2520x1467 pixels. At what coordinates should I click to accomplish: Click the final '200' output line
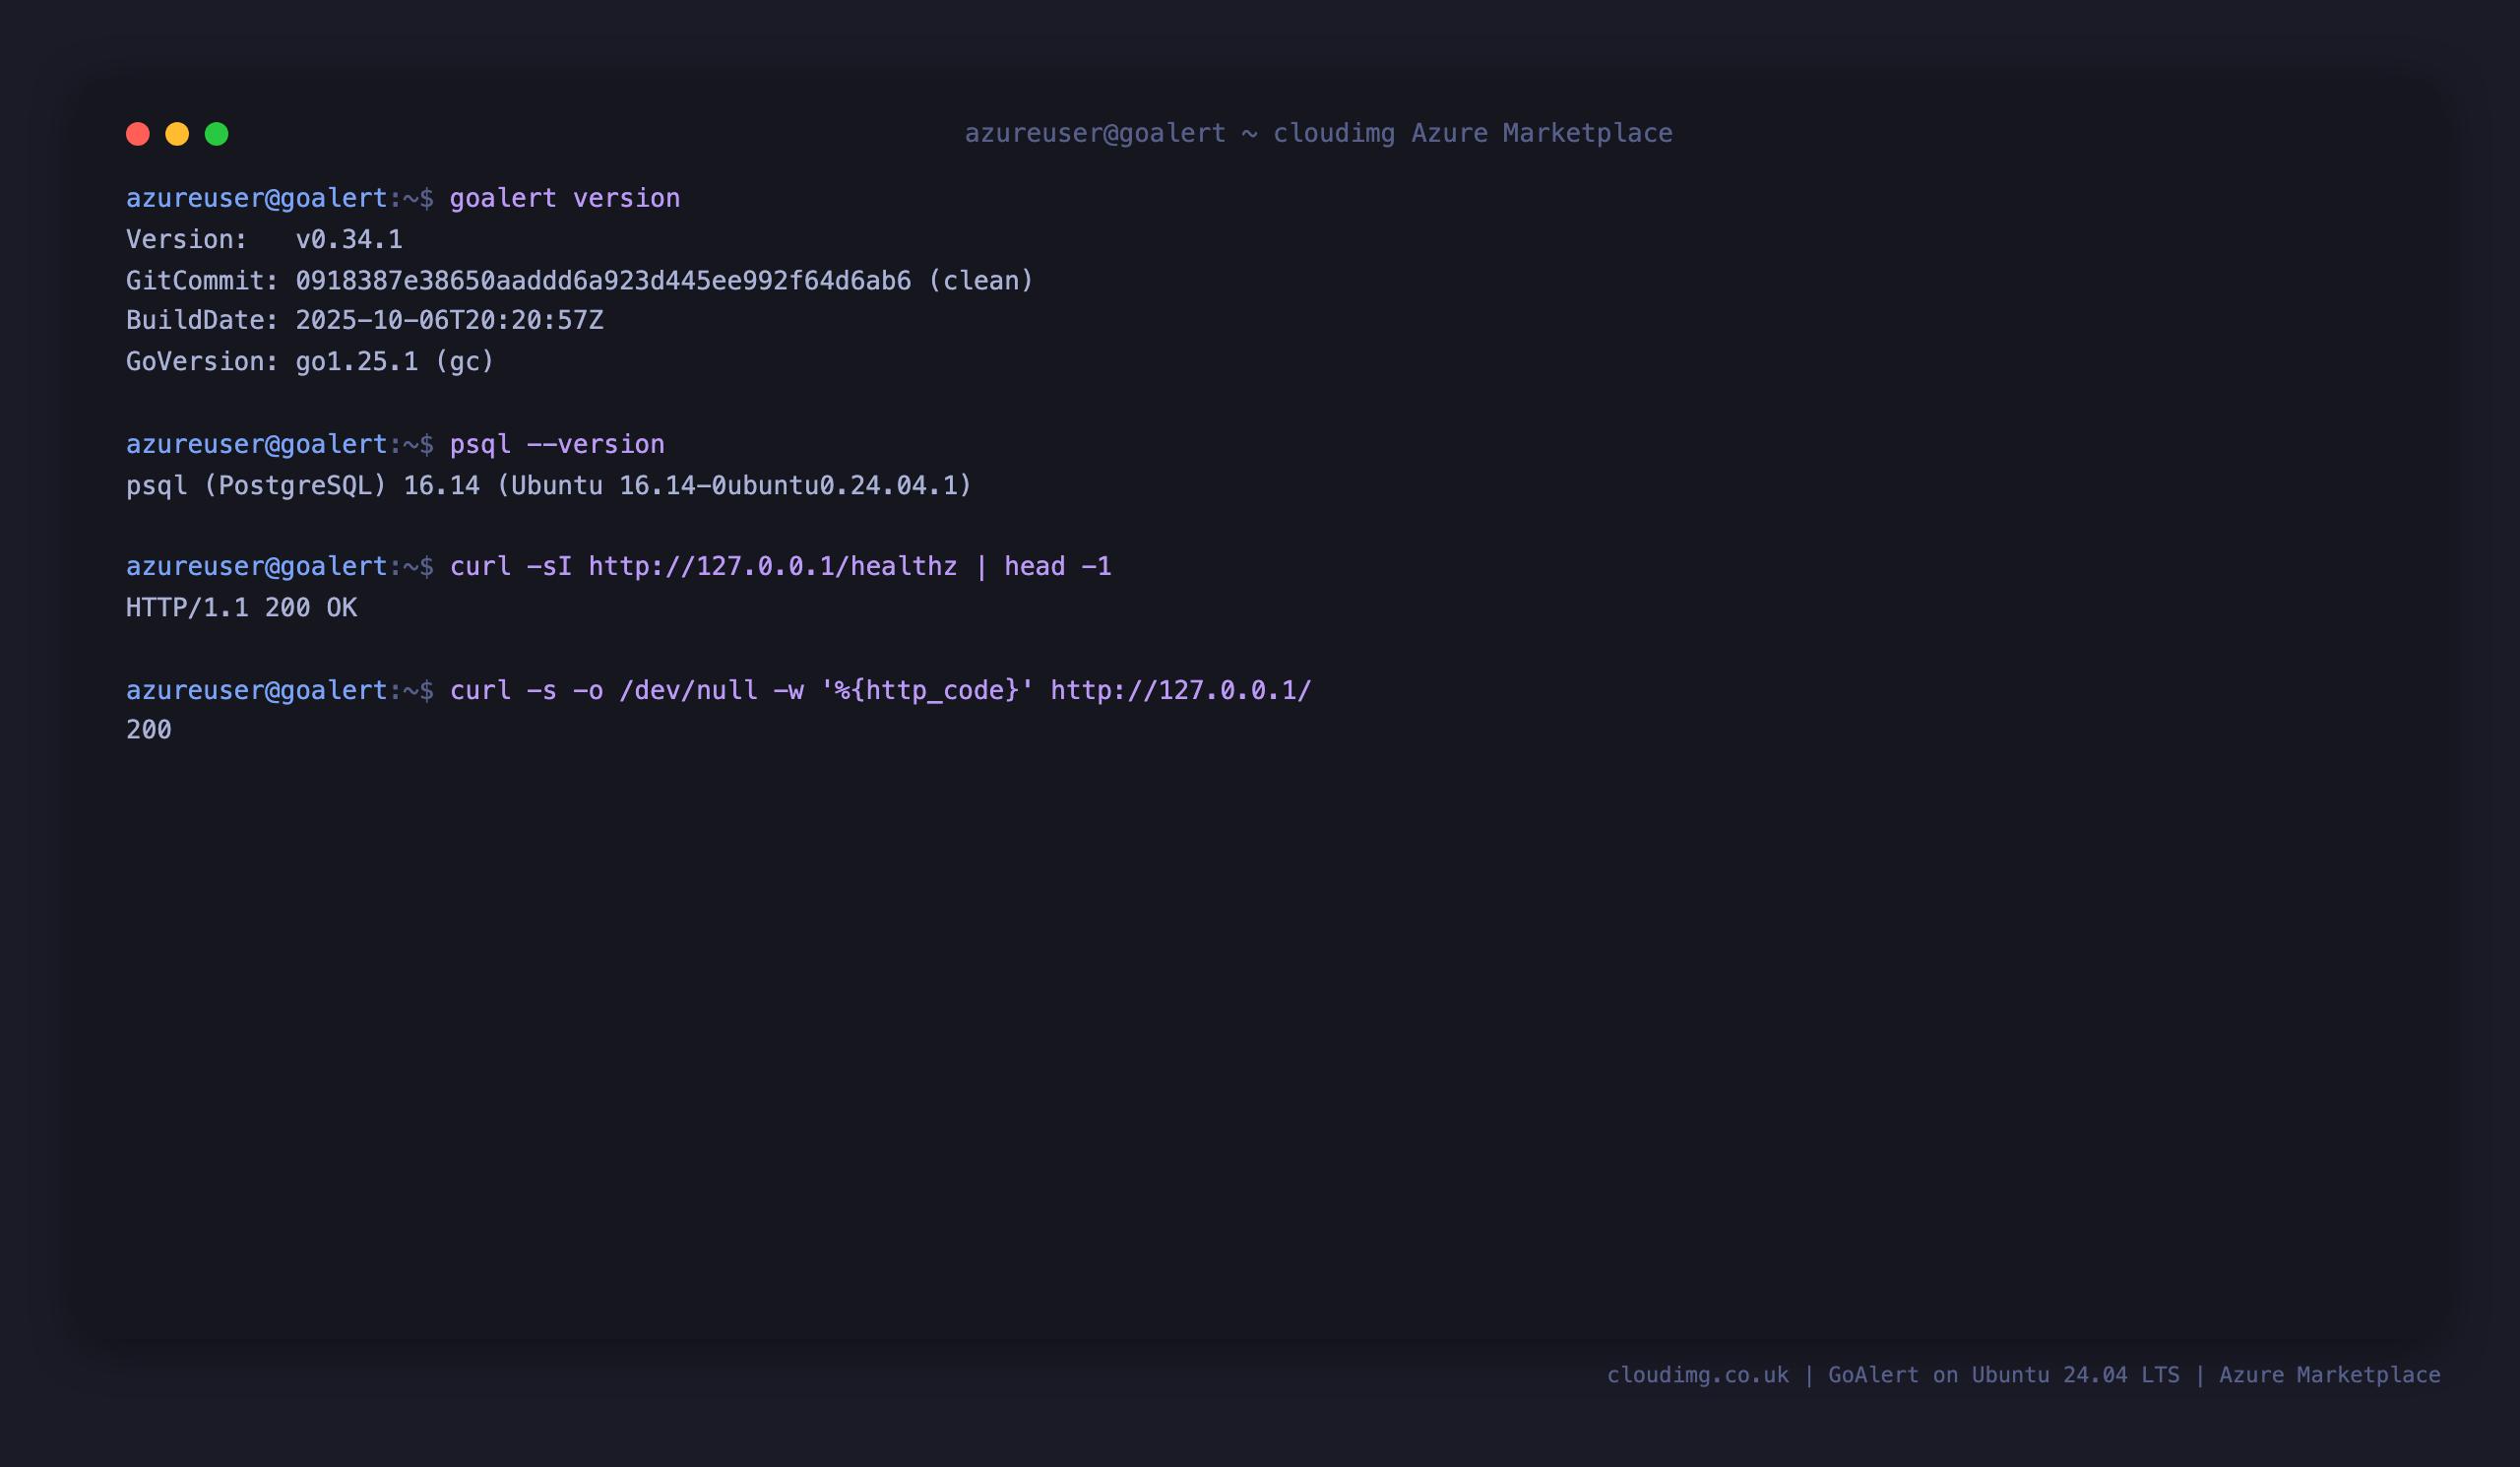click(149, 730)
